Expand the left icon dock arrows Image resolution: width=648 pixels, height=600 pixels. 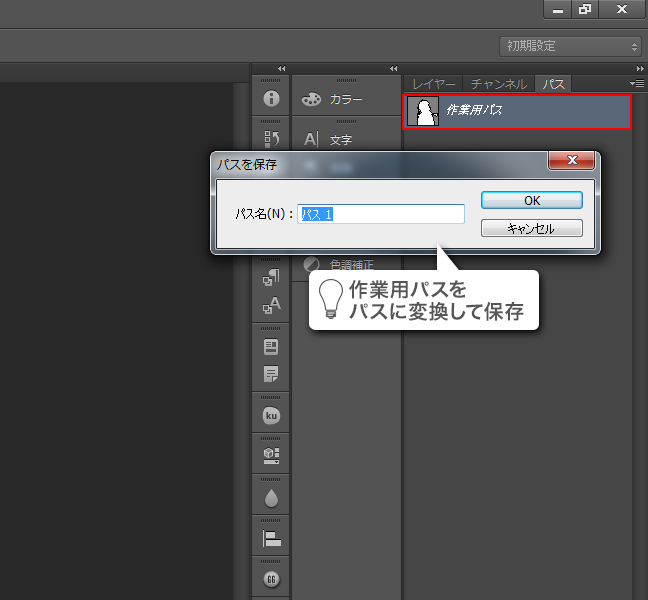click(x=281, y=68)
